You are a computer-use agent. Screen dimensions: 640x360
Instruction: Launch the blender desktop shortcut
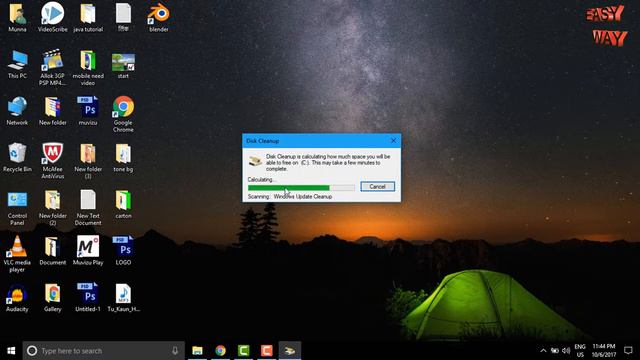(159, 17)
